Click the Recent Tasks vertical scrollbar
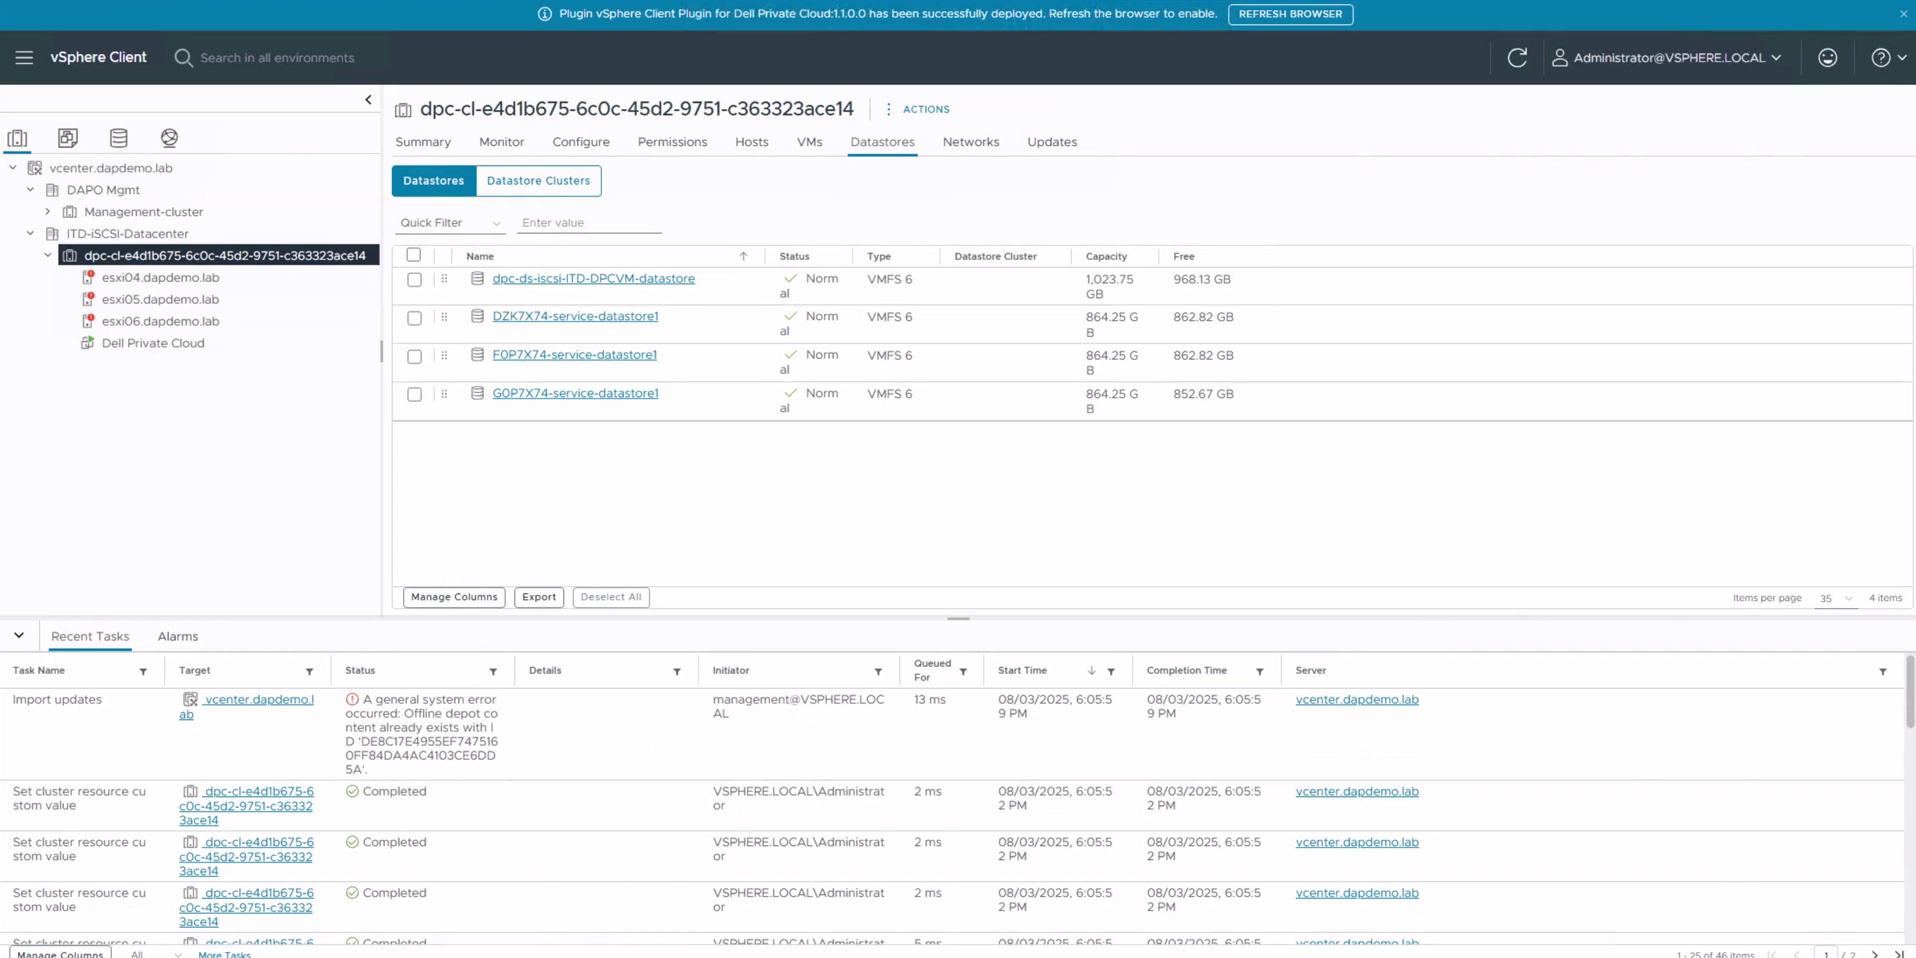 point(1910,692)
